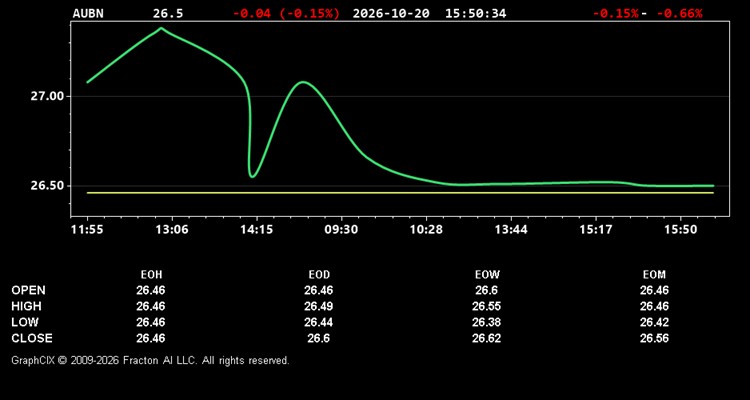Click the 13:44 time axis label
Viewport: 750px width, 400px height.
(x=511, y=230)
